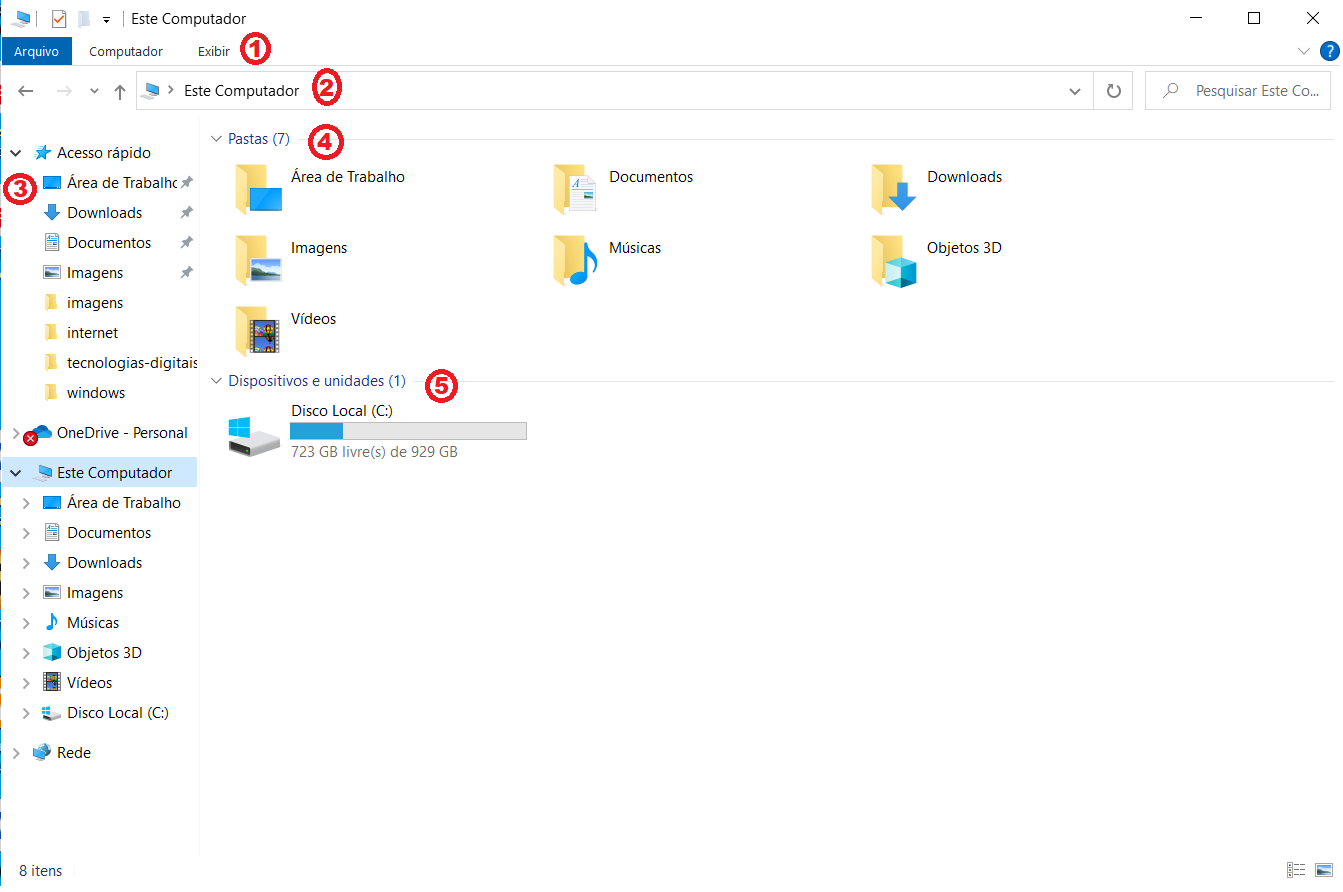
Task: Expand Músicas in the navigation tree
Action: pos(27,623)
